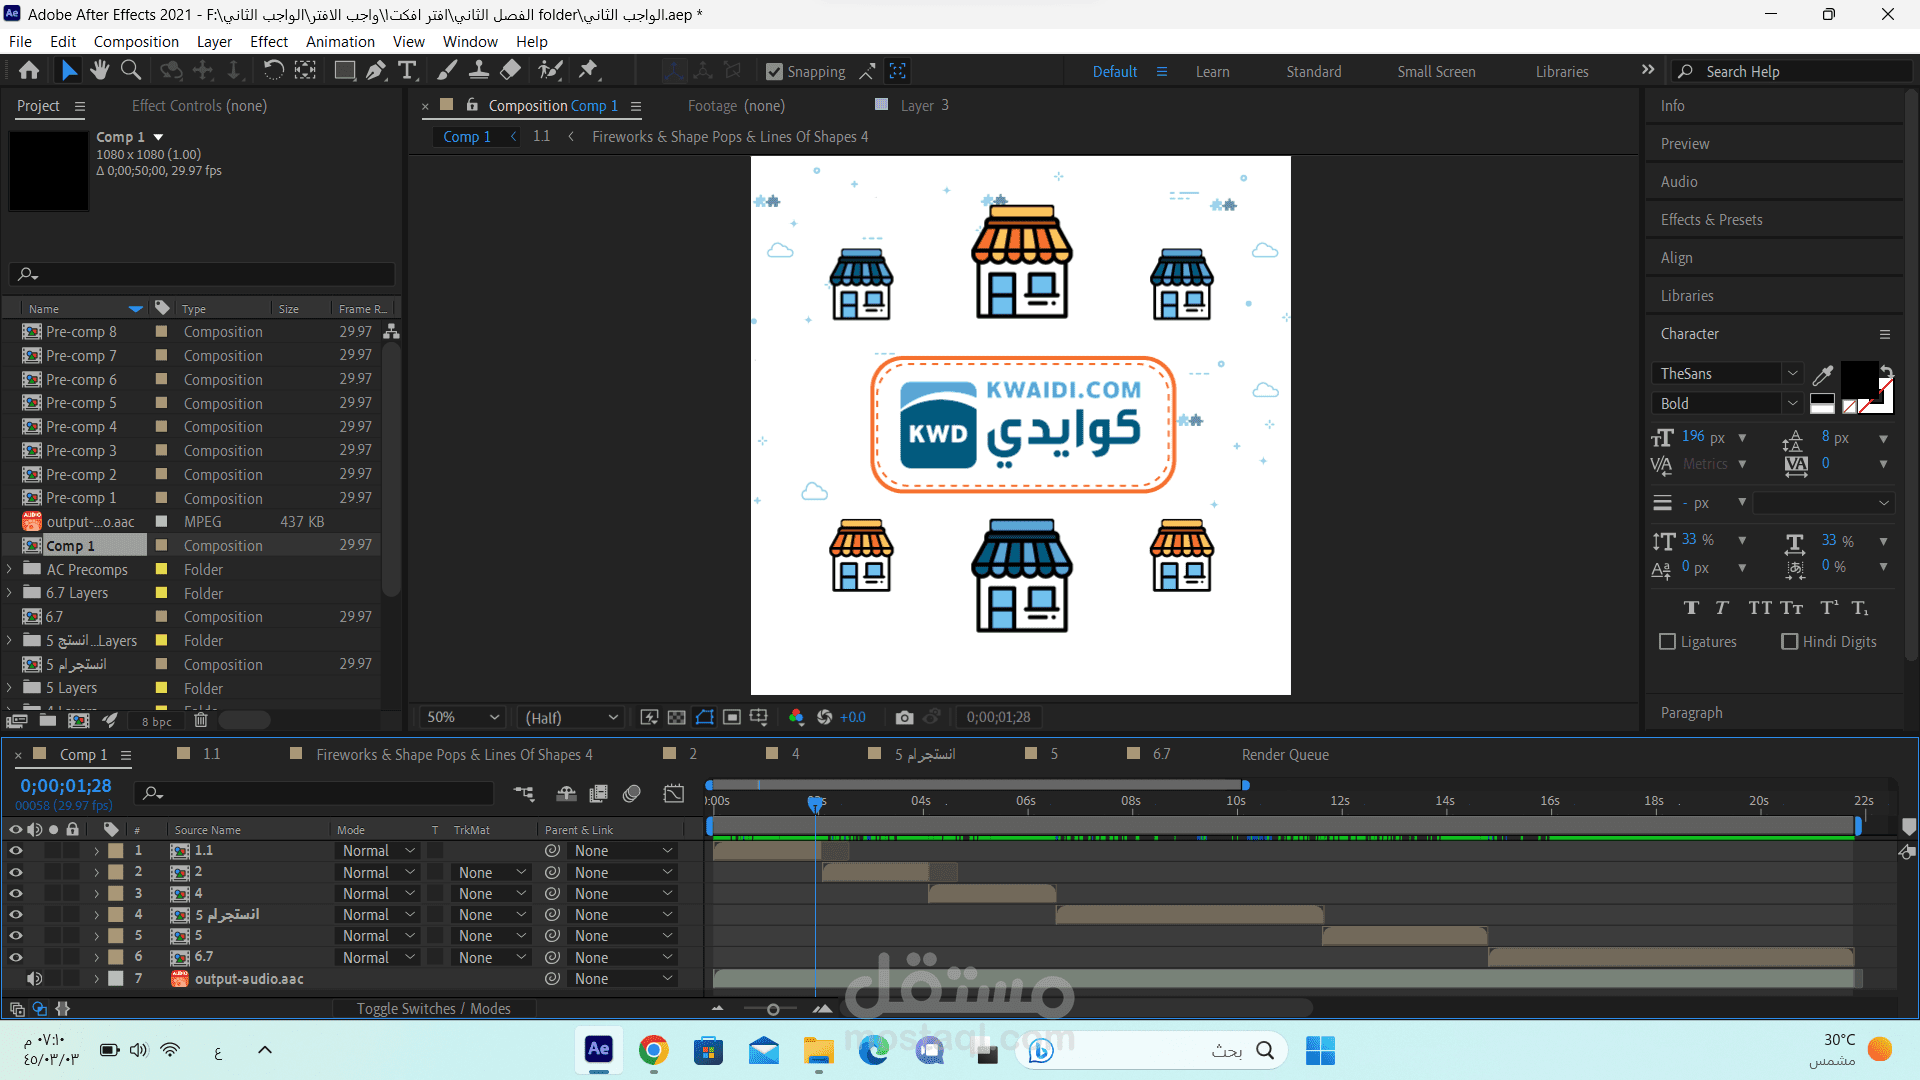1920x1080 pixels.
Task: Toggle the Snapping checkbox
Action: point(774,72)
